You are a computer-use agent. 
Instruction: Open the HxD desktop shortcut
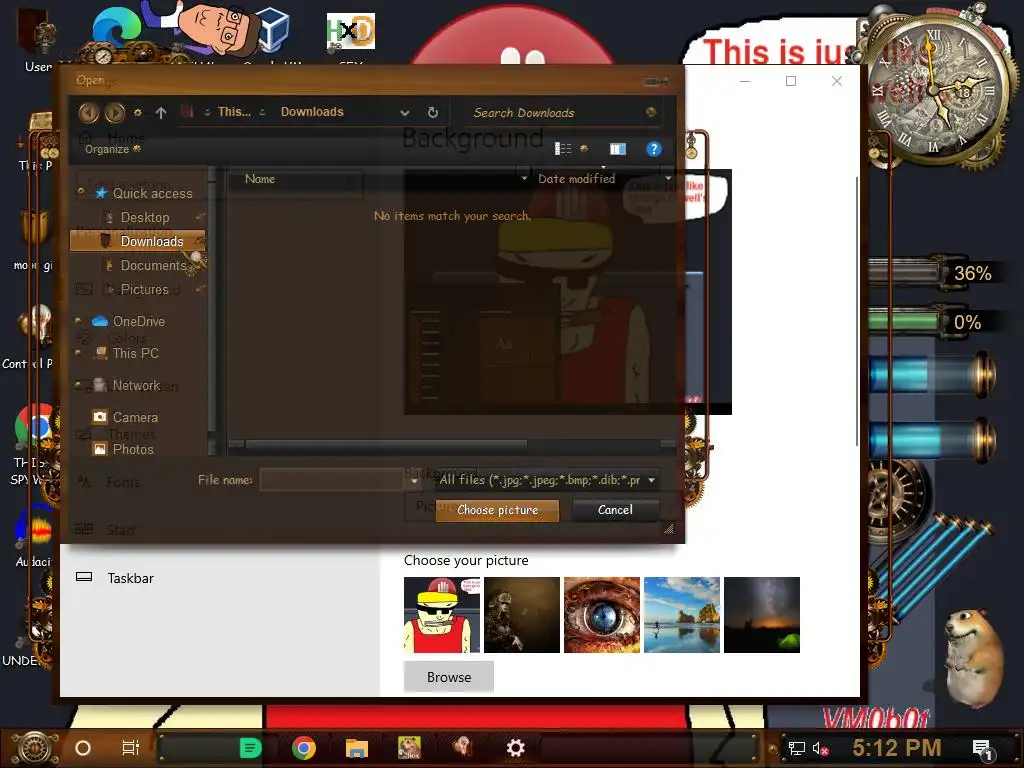point(351,31)
